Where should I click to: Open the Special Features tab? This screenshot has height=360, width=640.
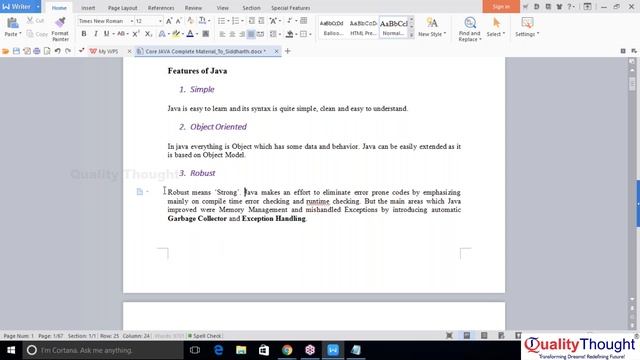tap(291, 8)
